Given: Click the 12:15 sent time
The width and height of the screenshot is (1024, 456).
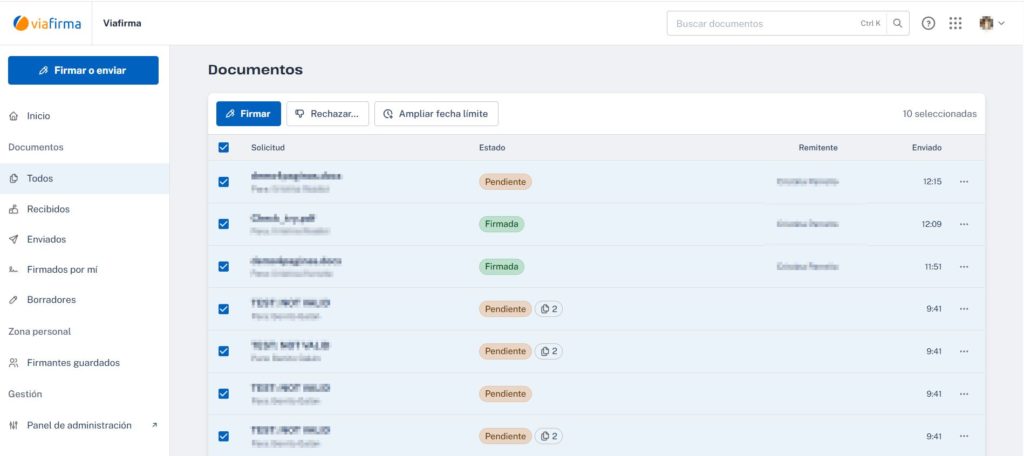Looking at the screenshot, I should (932, 182).
